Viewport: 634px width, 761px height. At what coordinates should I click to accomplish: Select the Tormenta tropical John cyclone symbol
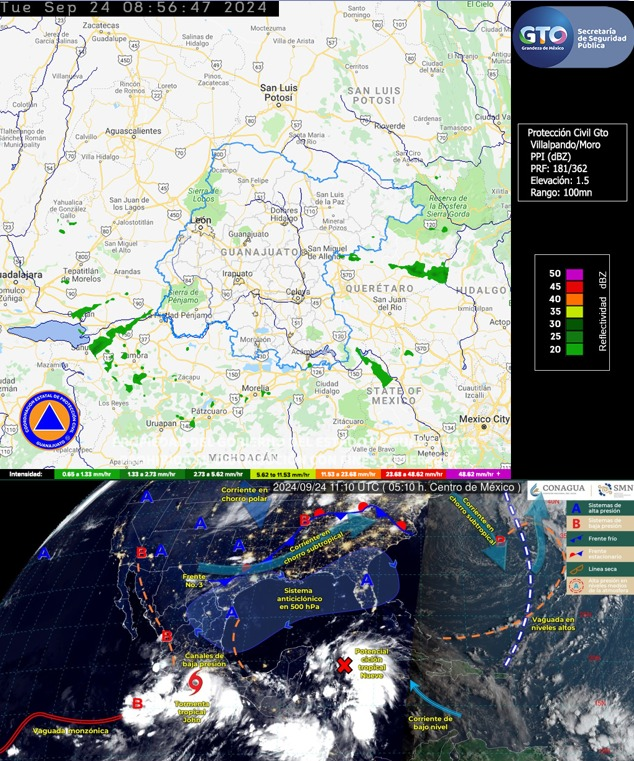pos(195,682)
